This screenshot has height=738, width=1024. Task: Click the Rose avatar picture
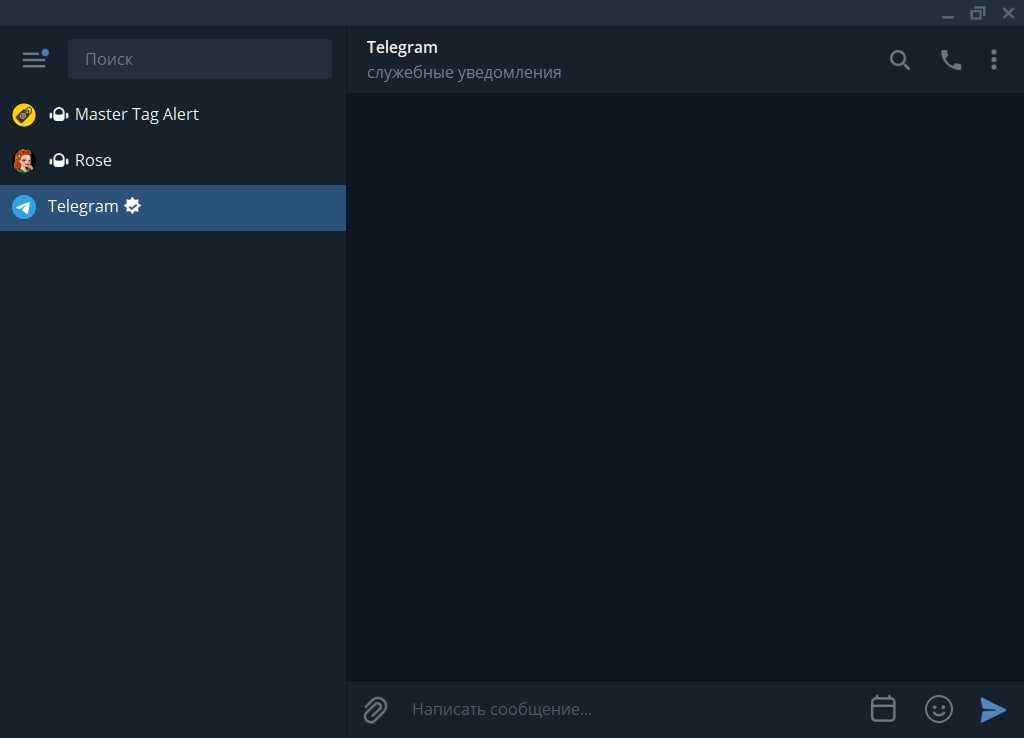(24, 161)
